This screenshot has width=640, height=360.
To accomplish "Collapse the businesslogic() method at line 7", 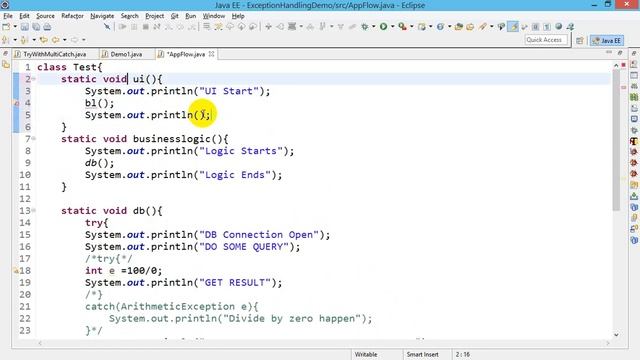I will point(34,139).
